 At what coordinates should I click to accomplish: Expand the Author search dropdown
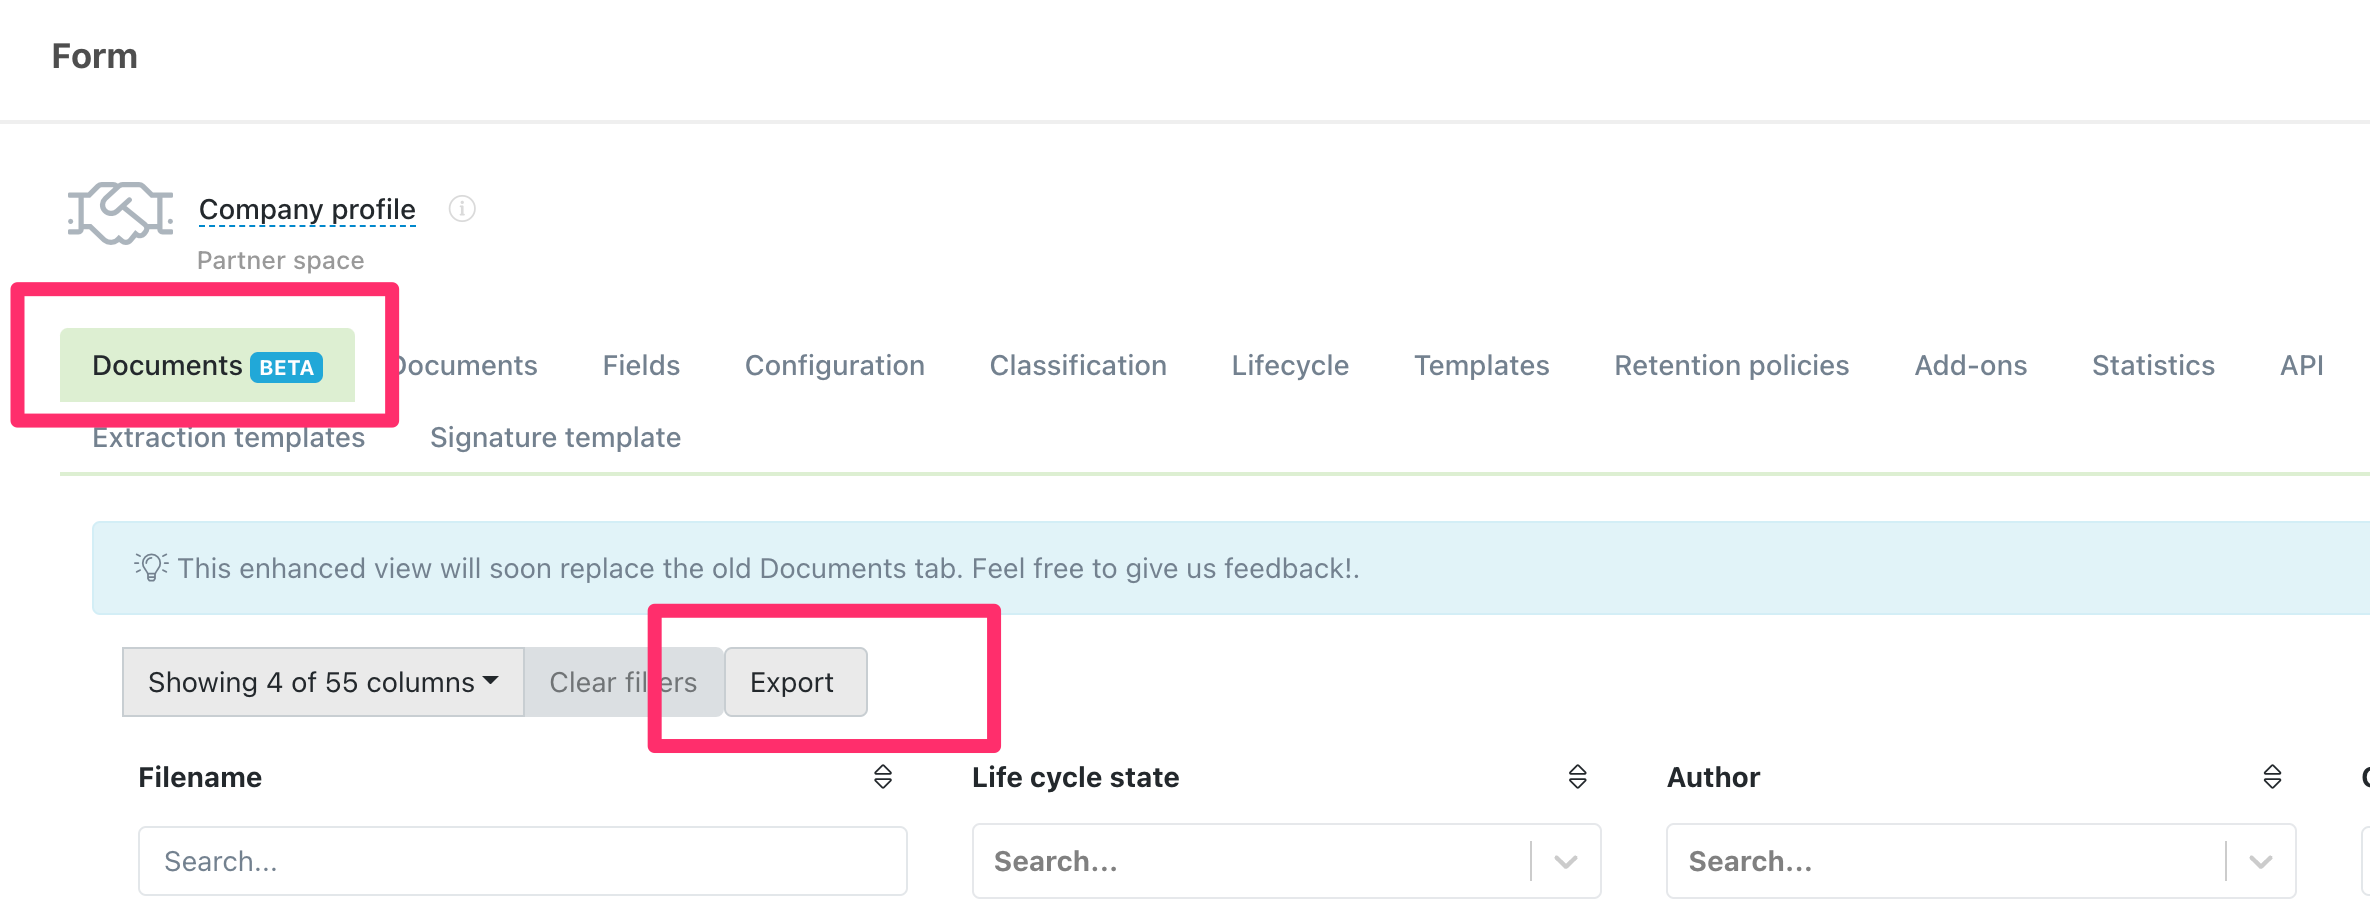(x=2260, y=861)
